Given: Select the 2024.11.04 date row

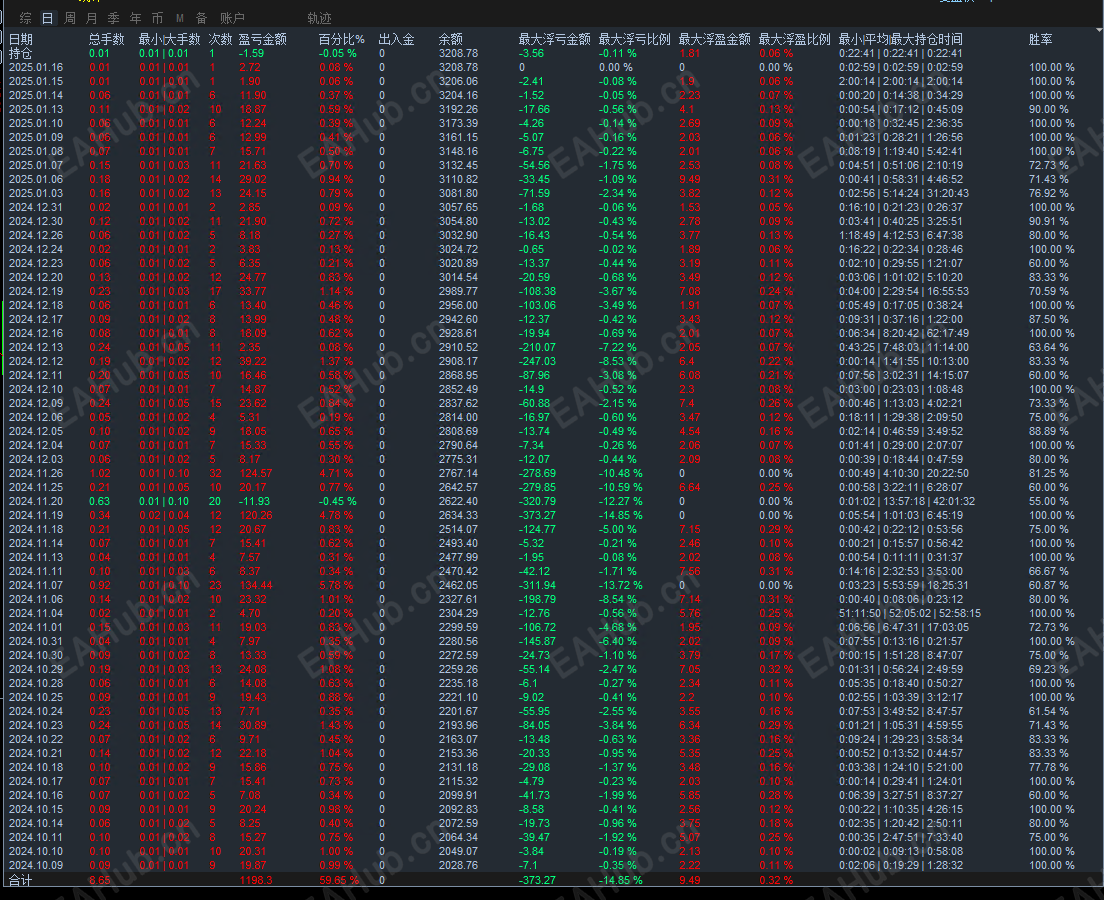Looking at the screenshot, I should [36, 613].
